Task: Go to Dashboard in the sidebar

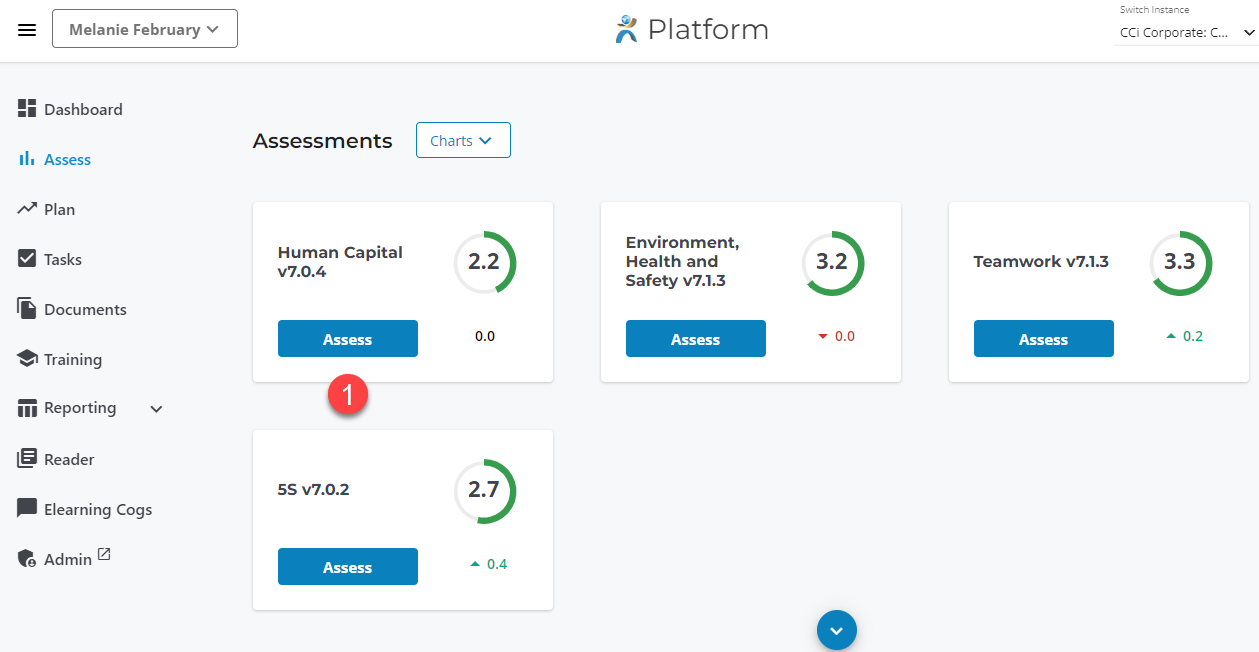Action: 83,109
